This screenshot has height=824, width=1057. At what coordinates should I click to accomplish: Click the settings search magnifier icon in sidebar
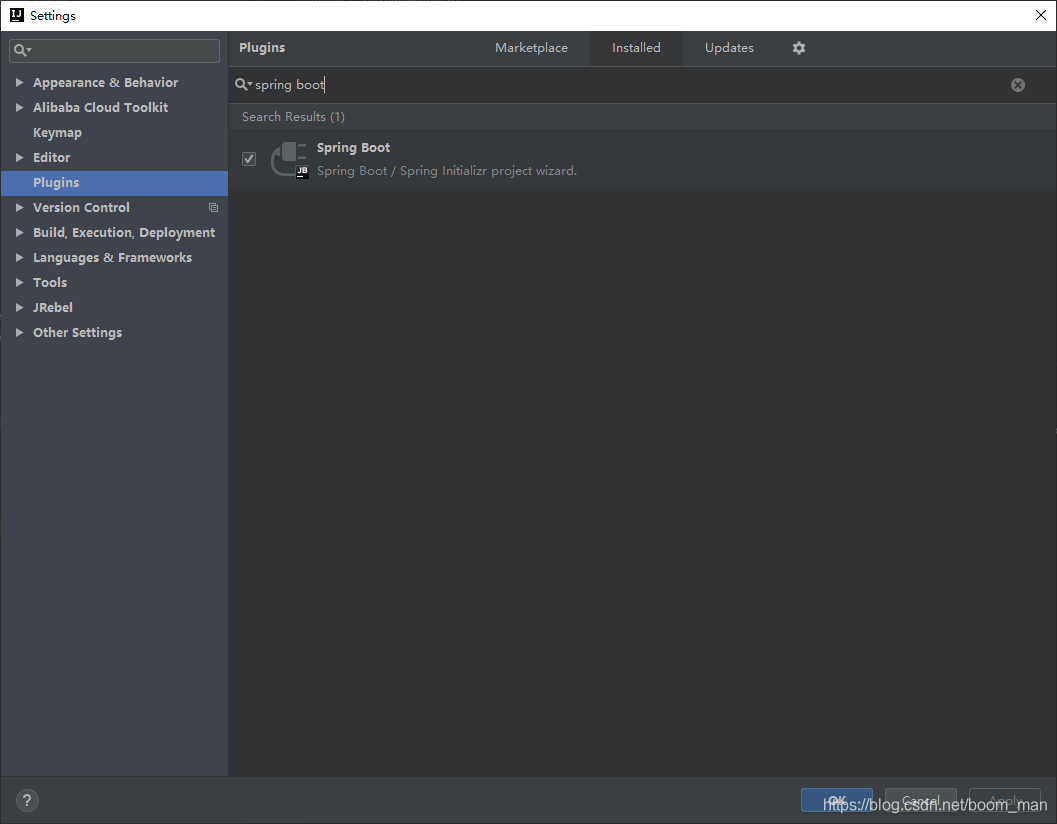click(22, 50)
